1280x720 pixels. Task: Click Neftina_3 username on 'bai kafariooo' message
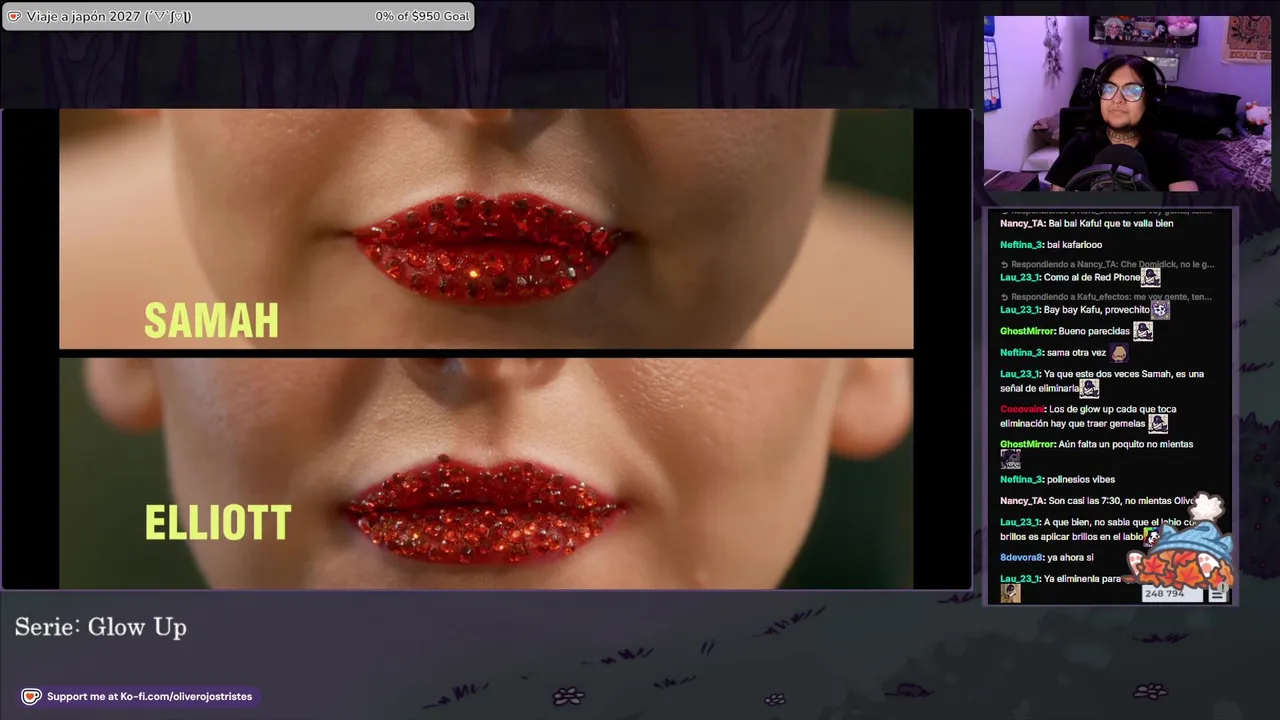pos(1022,244)
